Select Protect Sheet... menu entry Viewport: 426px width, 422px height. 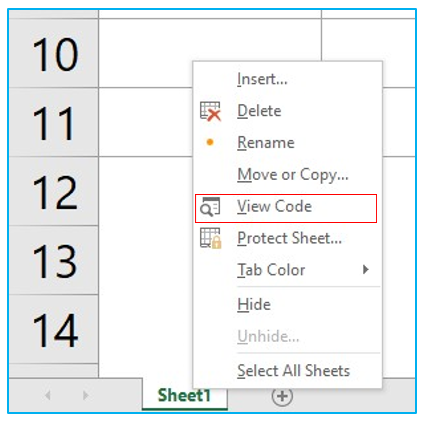(288, 238)
